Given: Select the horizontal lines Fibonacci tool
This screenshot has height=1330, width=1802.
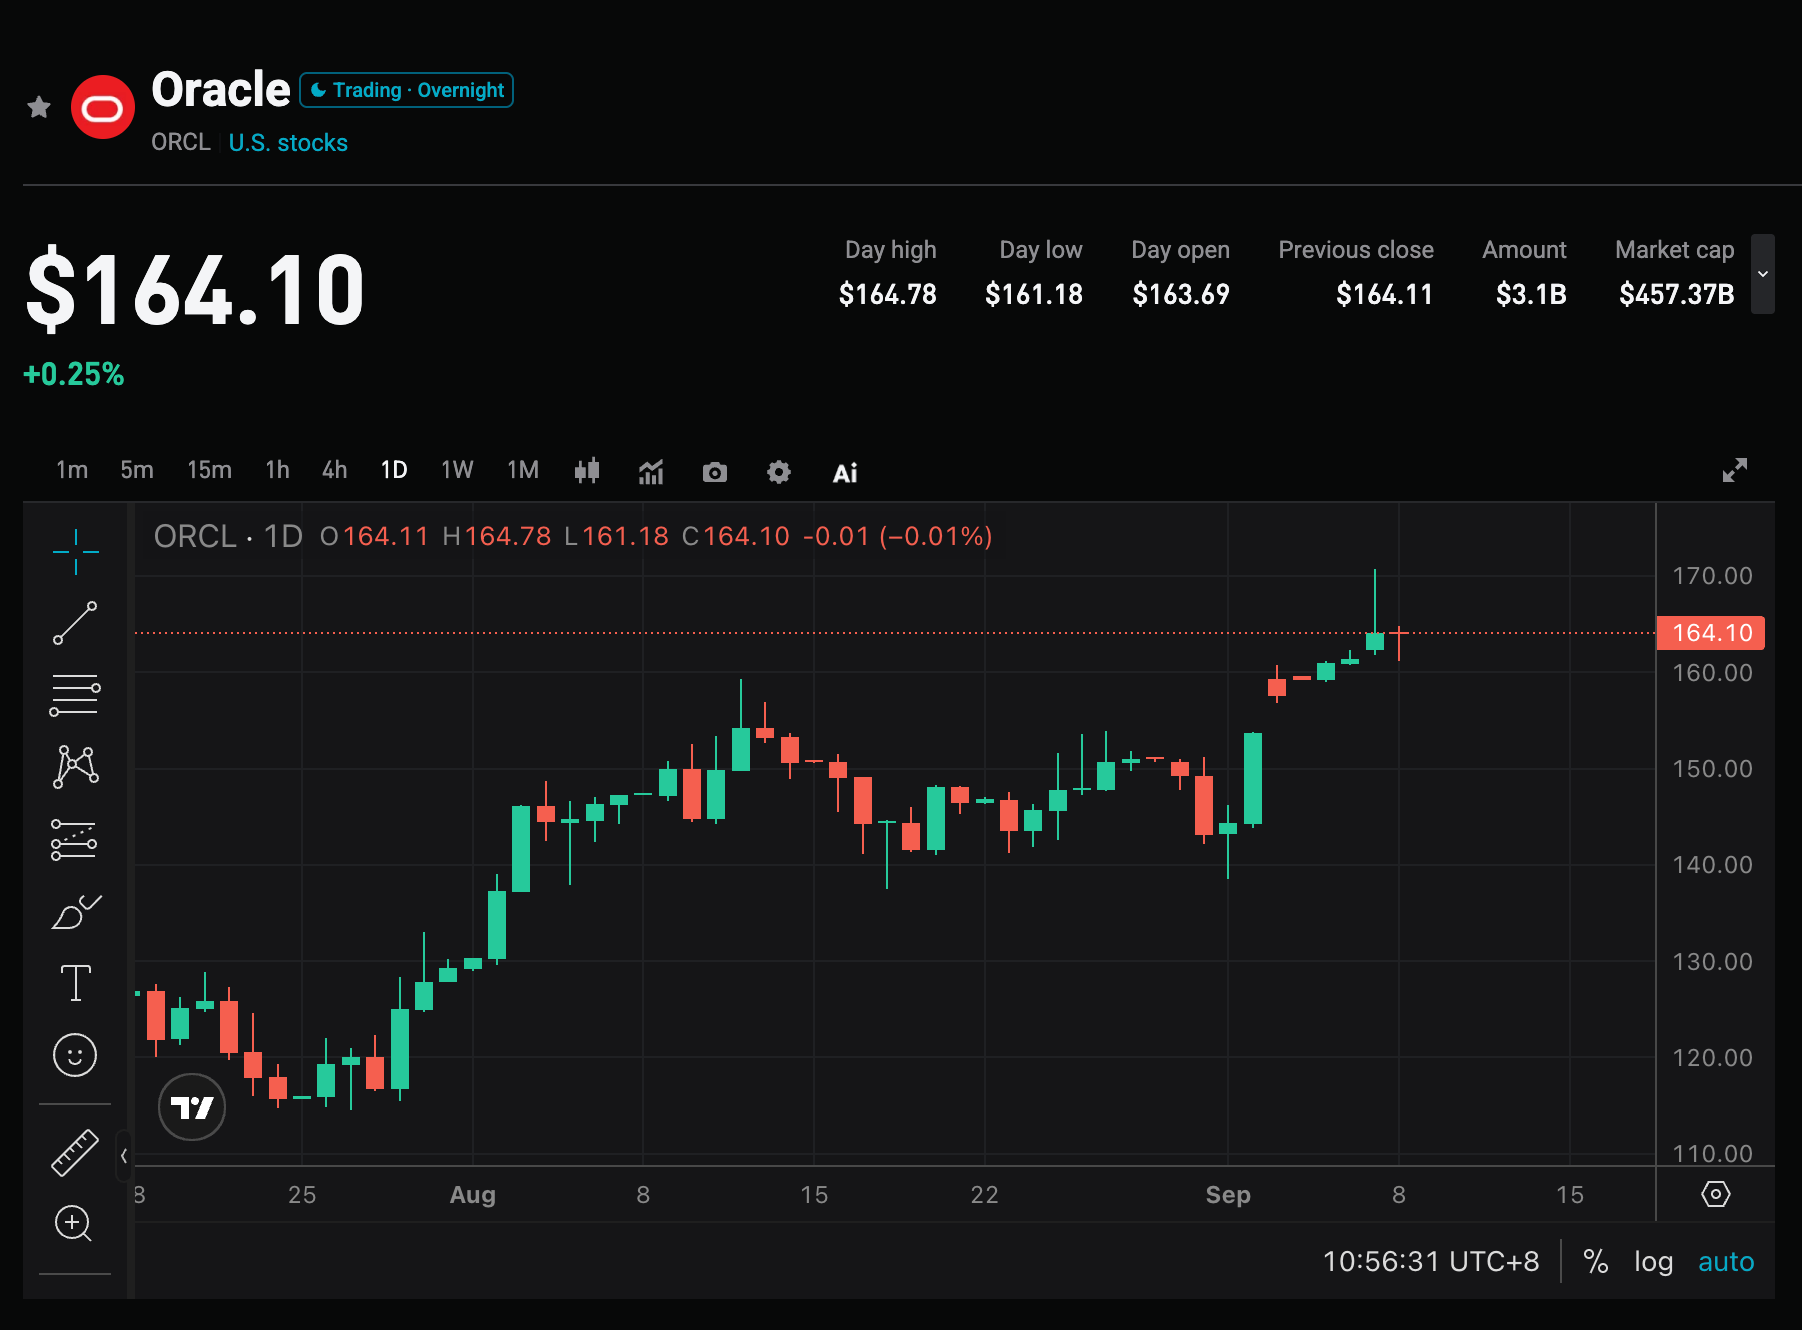Looking at the screenshot, I should click(x=75, y=695).
